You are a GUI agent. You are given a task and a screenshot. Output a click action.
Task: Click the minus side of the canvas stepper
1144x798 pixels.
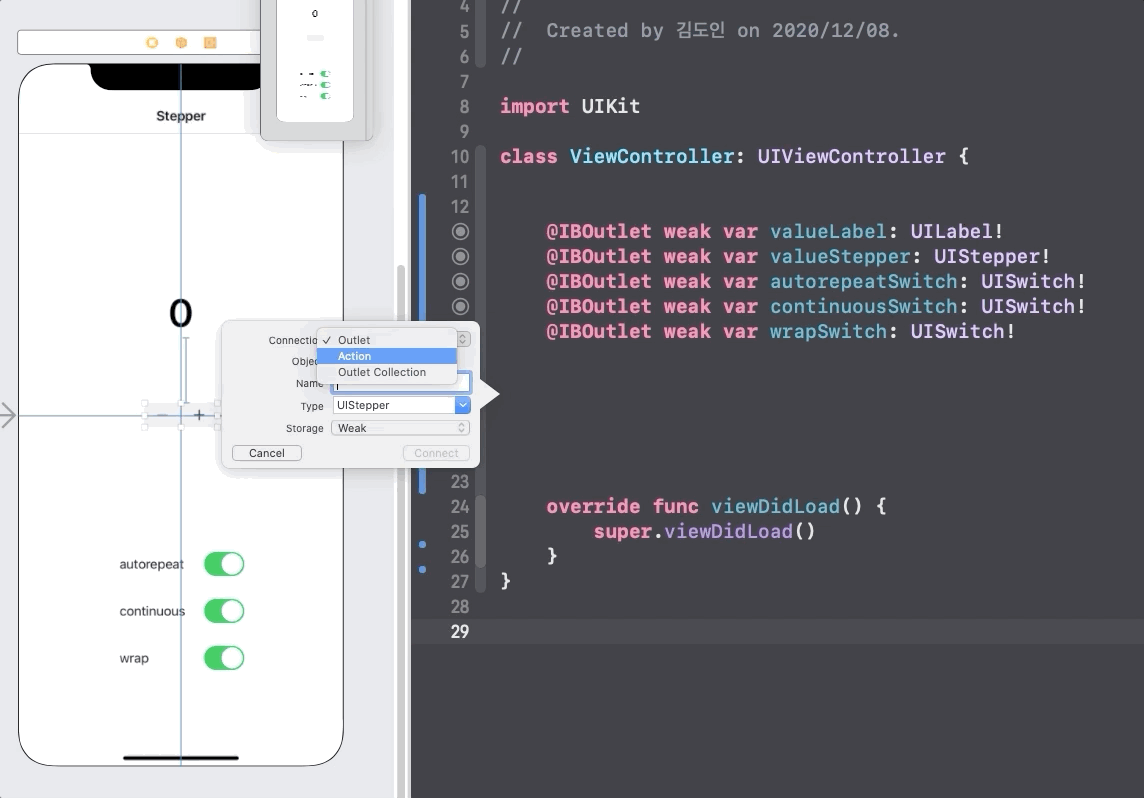point(163,415)
